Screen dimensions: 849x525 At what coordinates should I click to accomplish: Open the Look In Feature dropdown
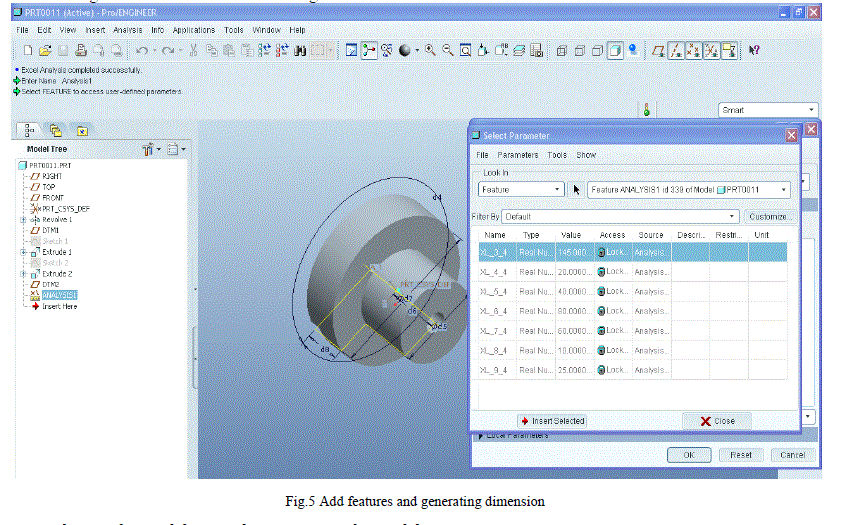tap(520, 189)
